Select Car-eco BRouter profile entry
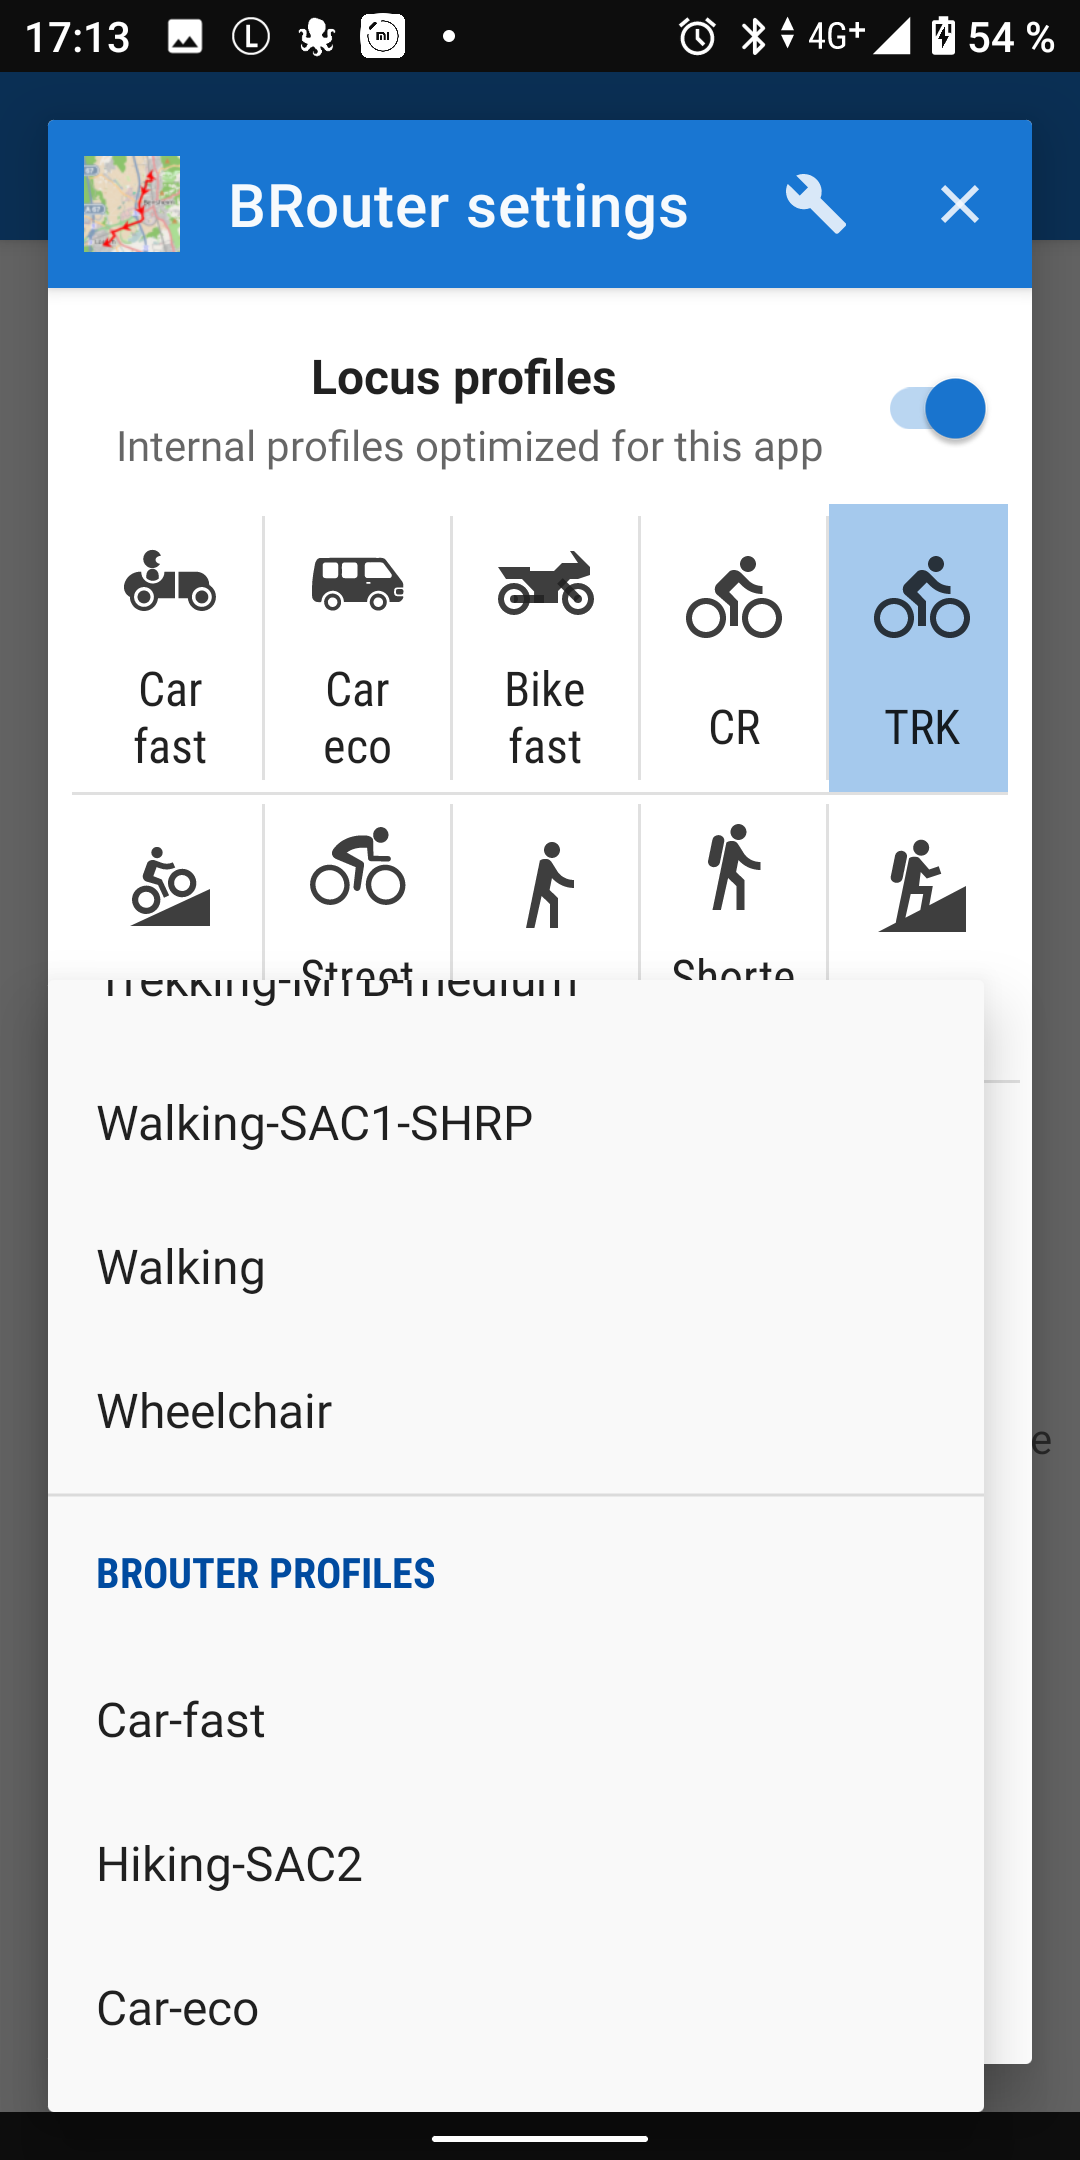 click(x=178, y=2008)
